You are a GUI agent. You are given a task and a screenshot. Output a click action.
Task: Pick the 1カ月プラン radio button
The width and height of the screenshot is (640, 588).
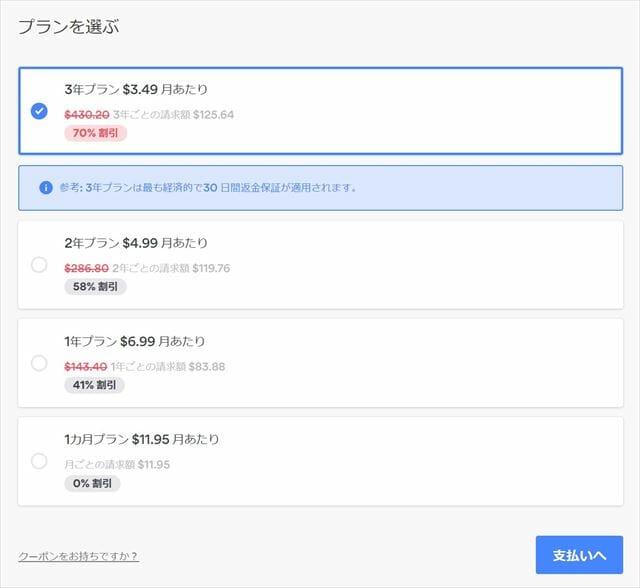click(x=39, y=461)
